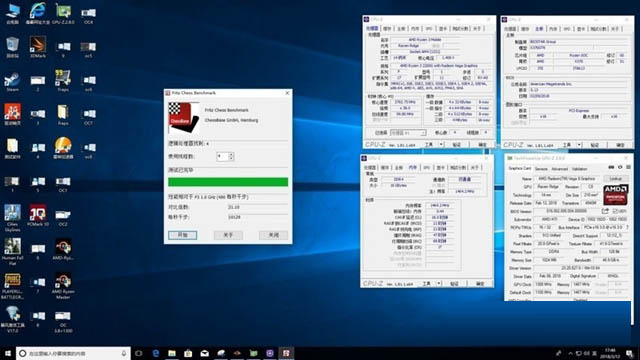This screenshot has height=360, width=640.
Task: Click the ChessBase logo in Fritz Chess Benchmark
Action: [x=183, y=118]
